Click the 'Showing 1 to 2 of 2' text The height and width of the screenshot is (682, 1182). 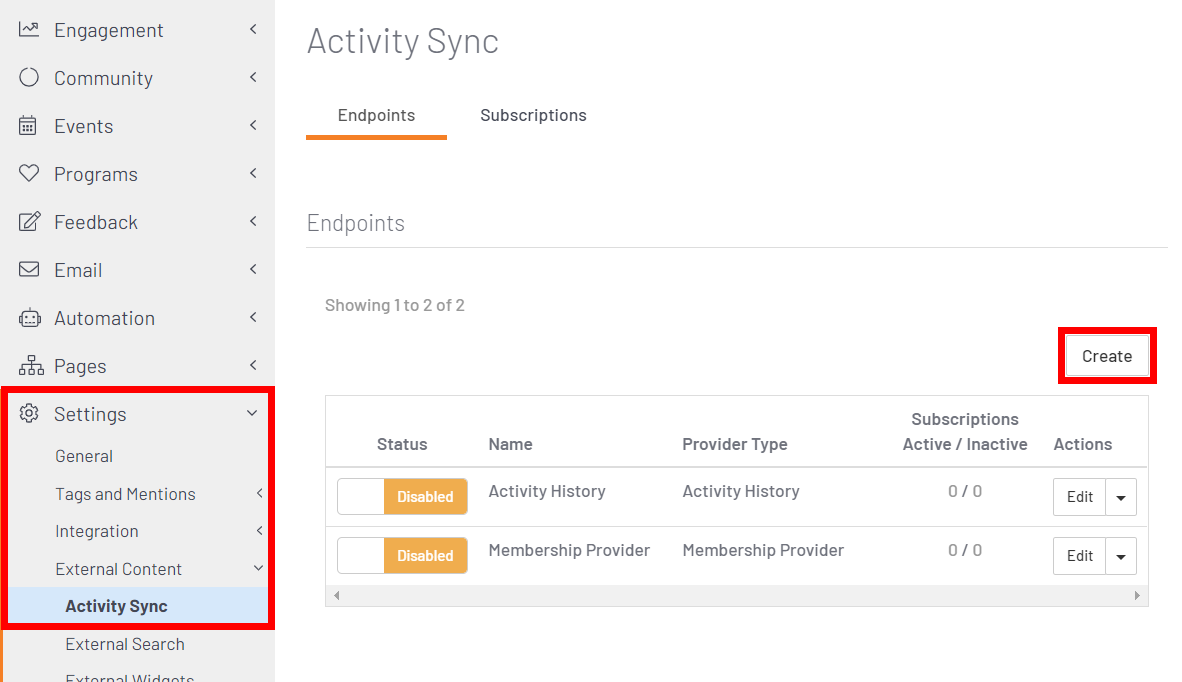394,305
